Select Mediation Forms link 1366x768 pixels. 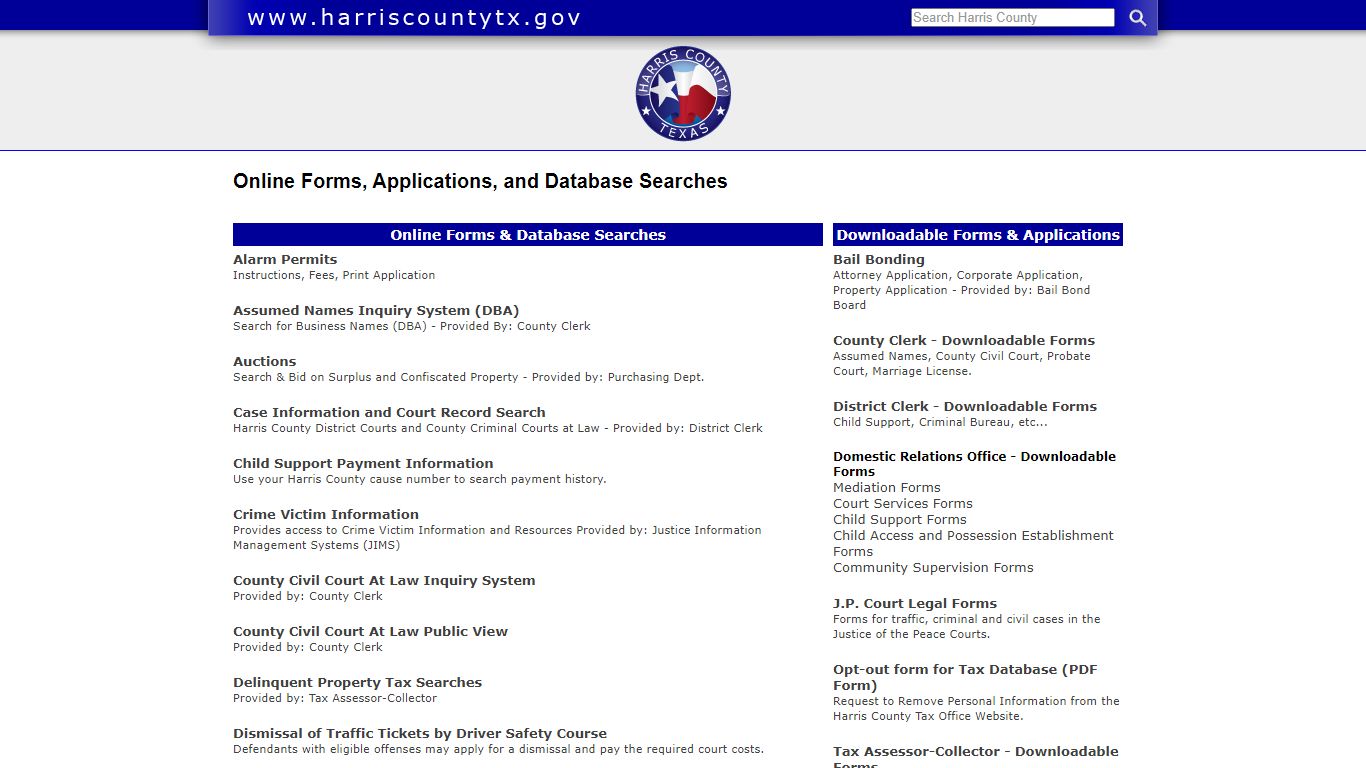(887, 487)
